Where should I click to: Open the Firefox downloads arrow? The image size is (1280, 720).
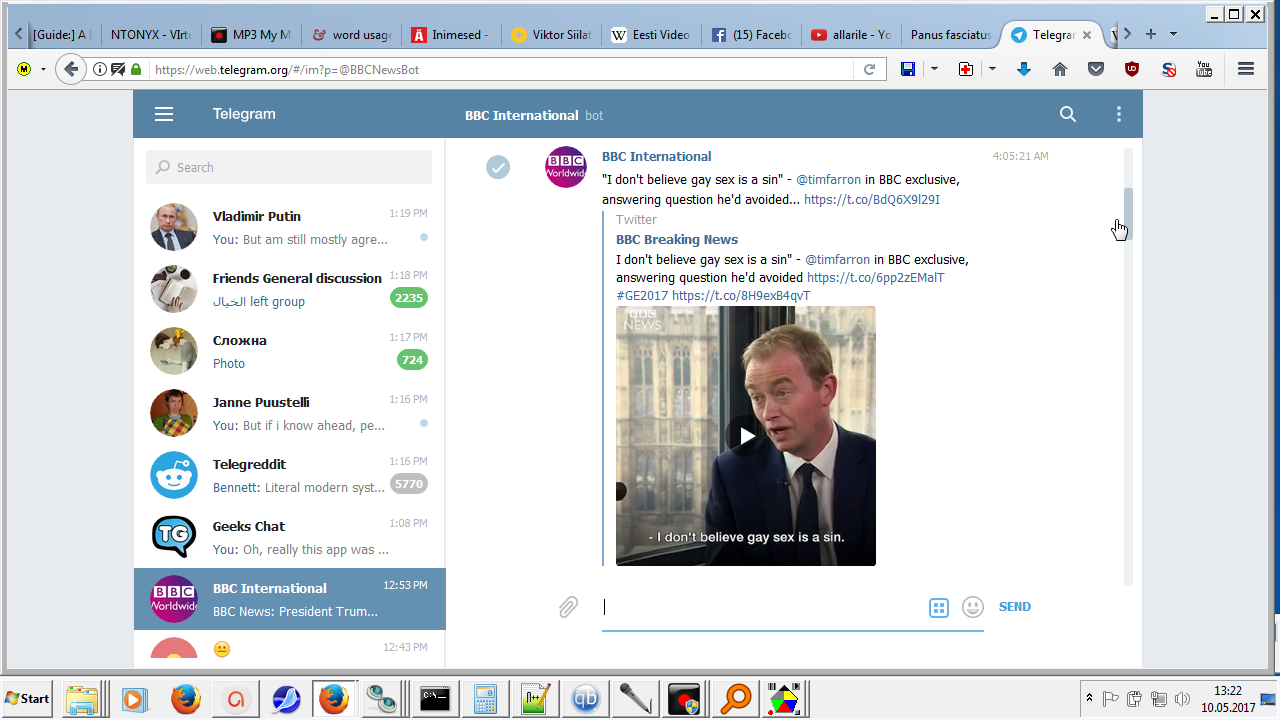click(1024, 69)
